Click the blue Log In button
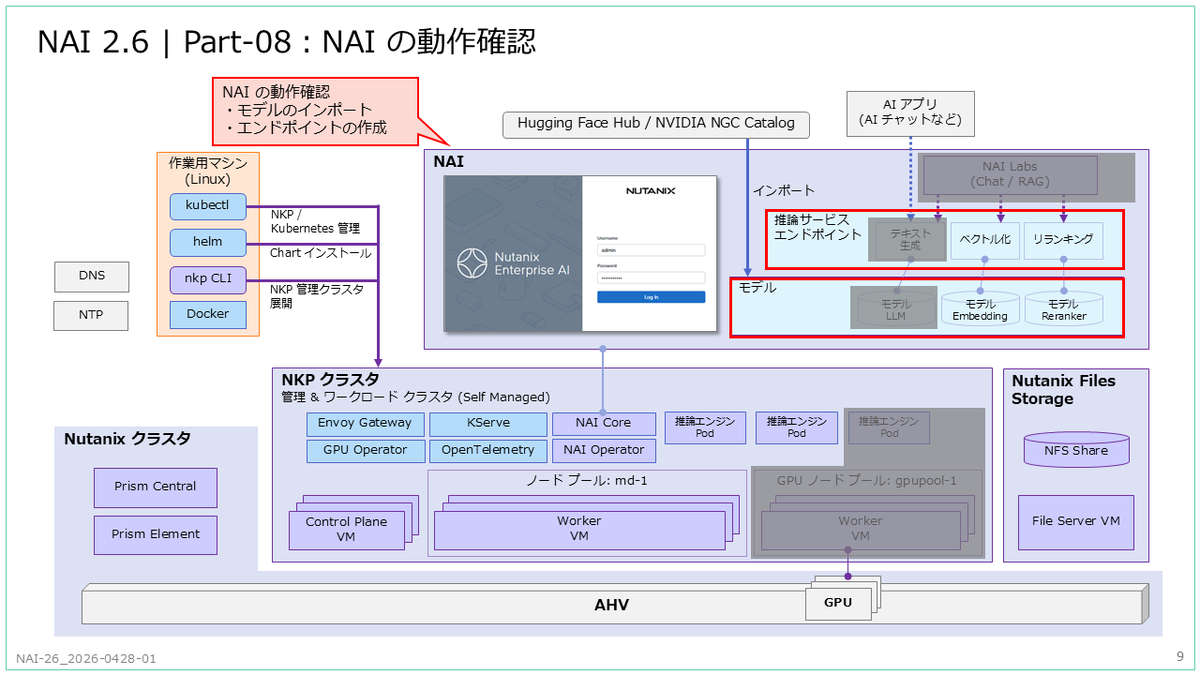Screen dimensions: 1200x675 (651, 297)
